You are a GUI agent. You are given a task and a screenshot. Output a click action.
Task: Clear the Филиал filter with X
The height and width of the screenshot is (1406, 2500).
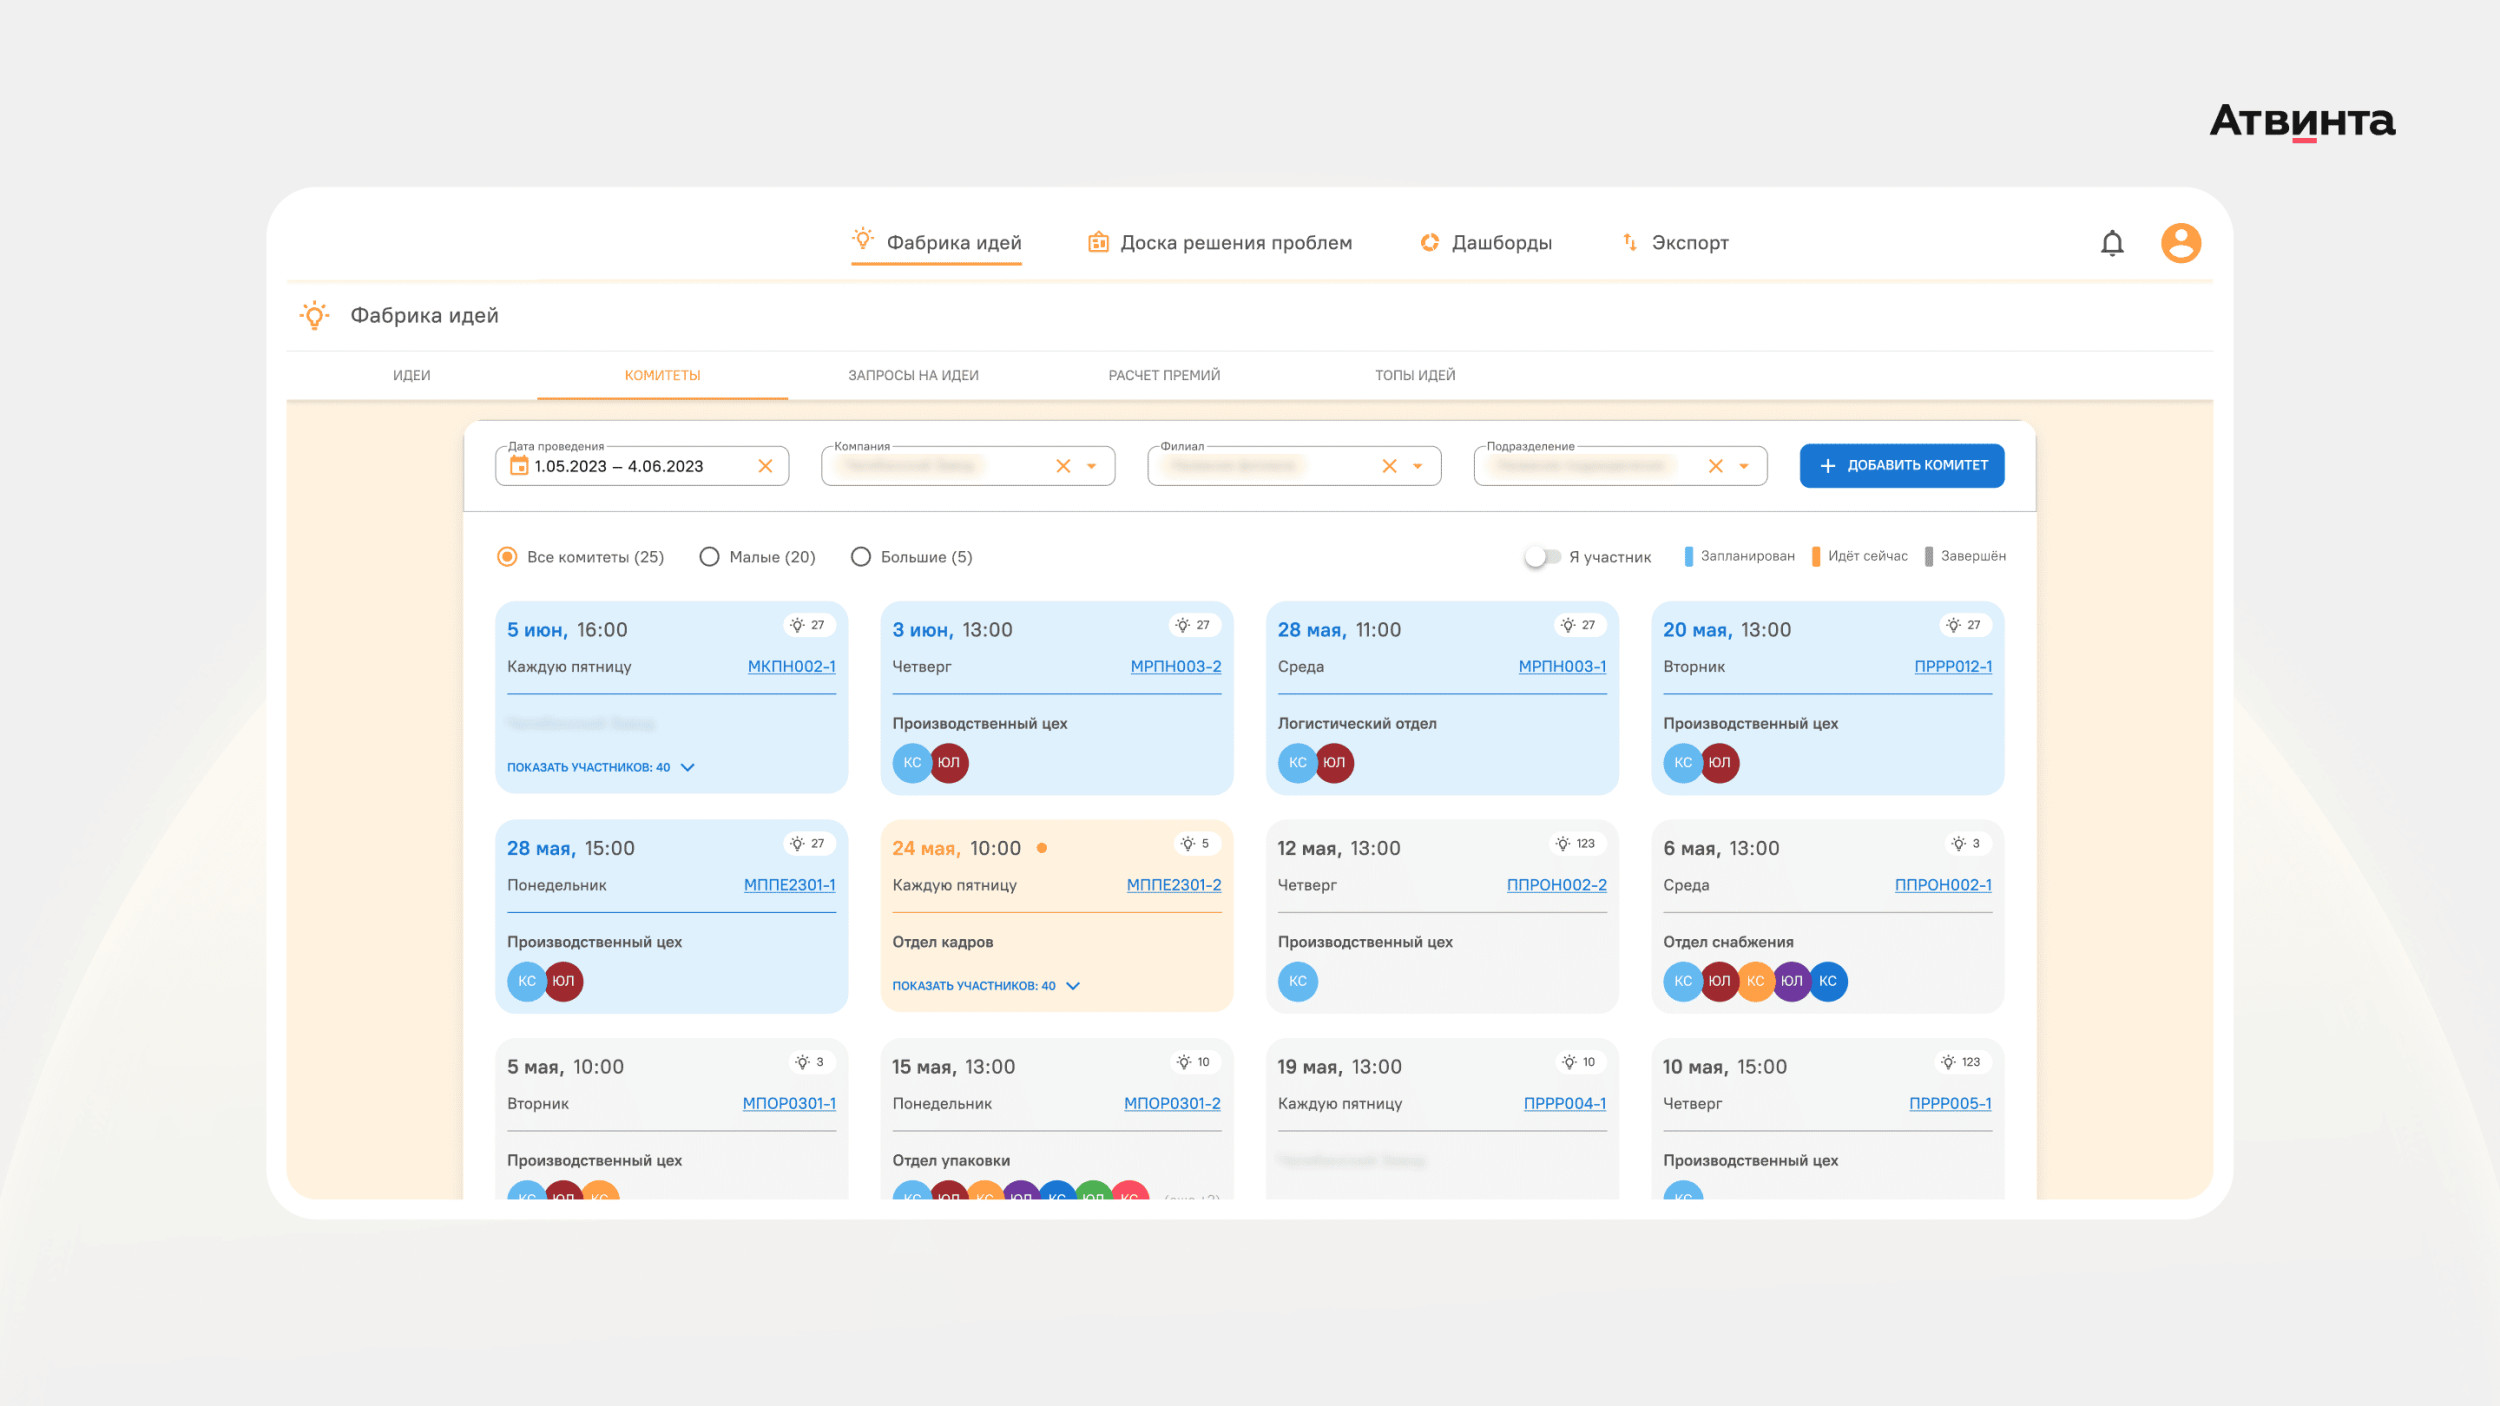1389,466
